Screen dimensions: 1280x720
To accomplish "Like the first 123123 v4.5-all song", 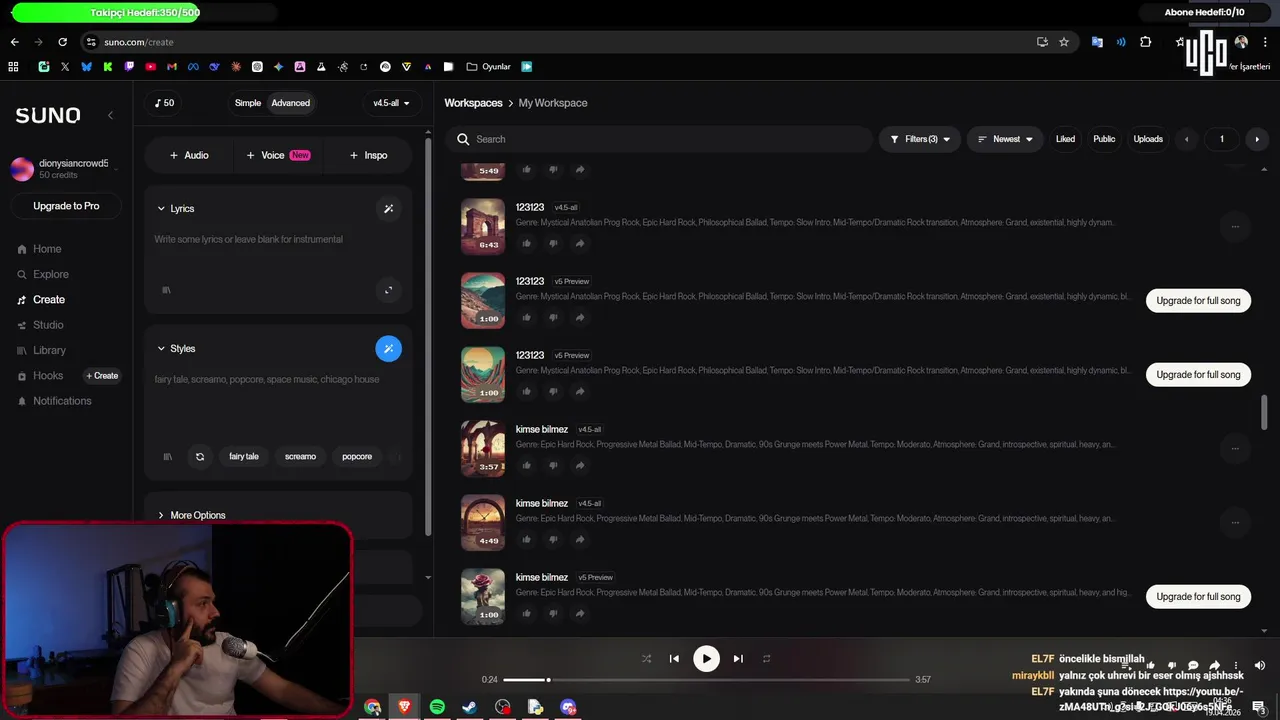I will pyautogui.click(x=527, y=244).
